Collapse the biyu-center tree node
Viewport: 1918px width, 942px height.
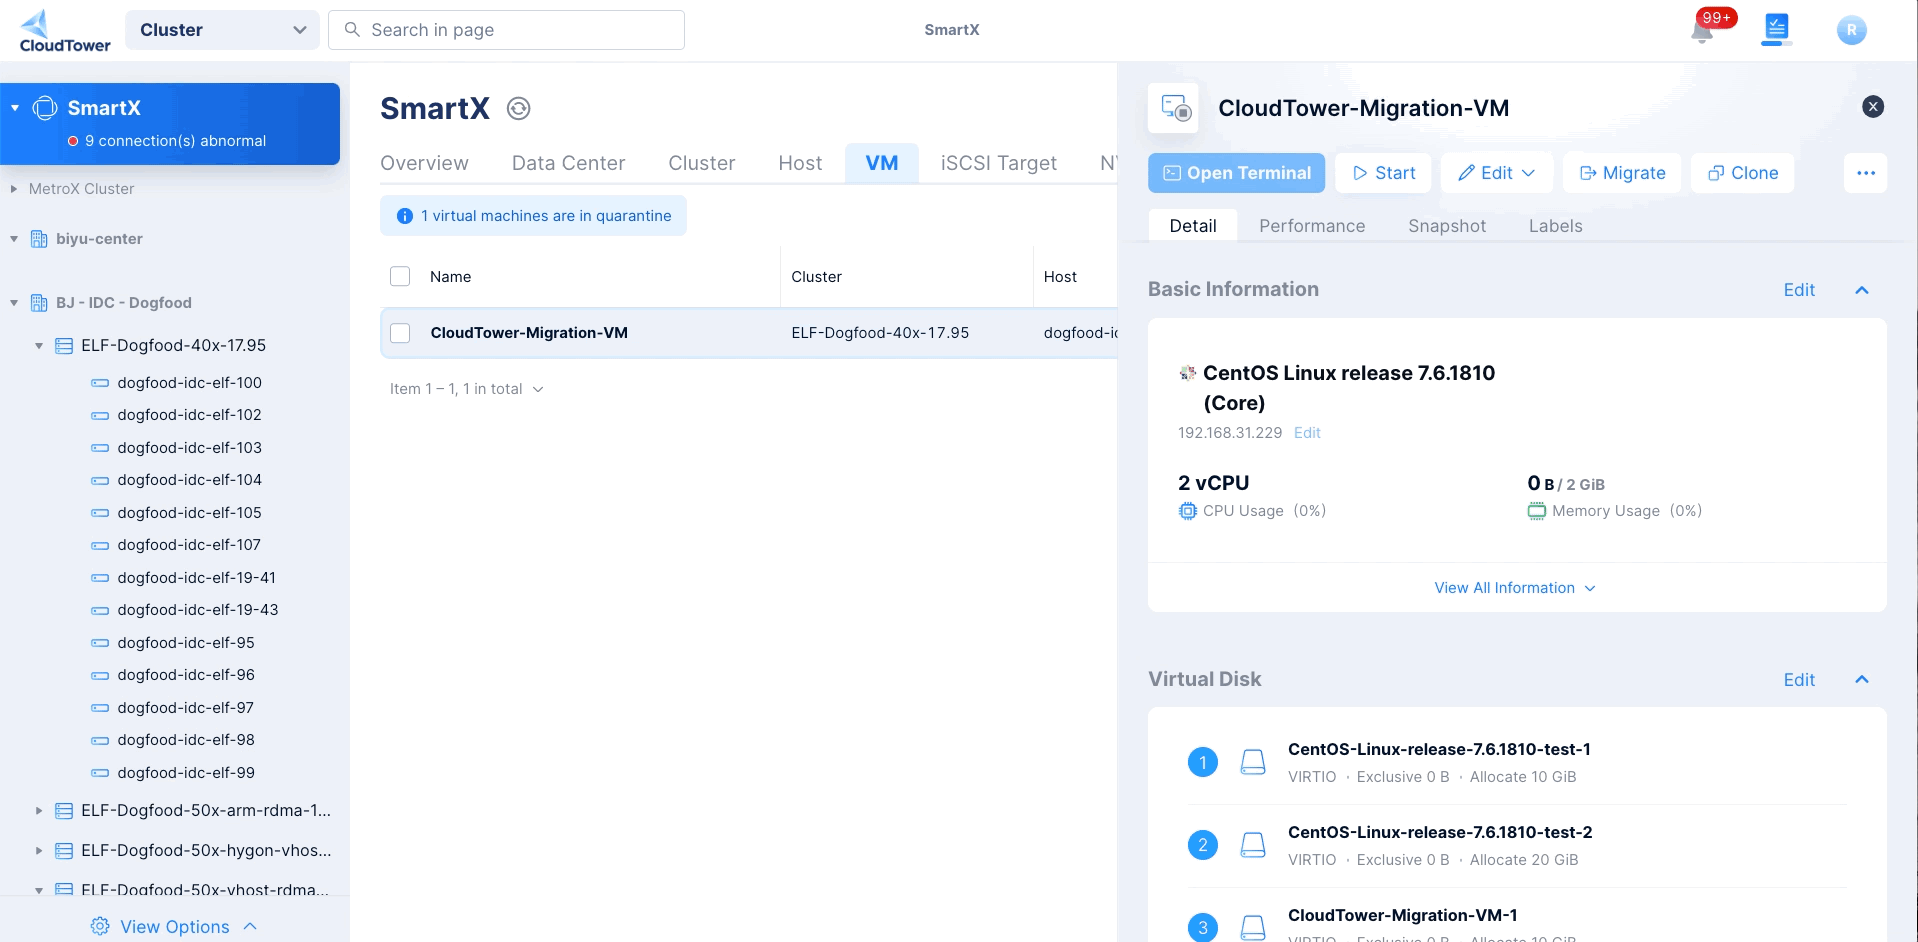tap(14, 239)
